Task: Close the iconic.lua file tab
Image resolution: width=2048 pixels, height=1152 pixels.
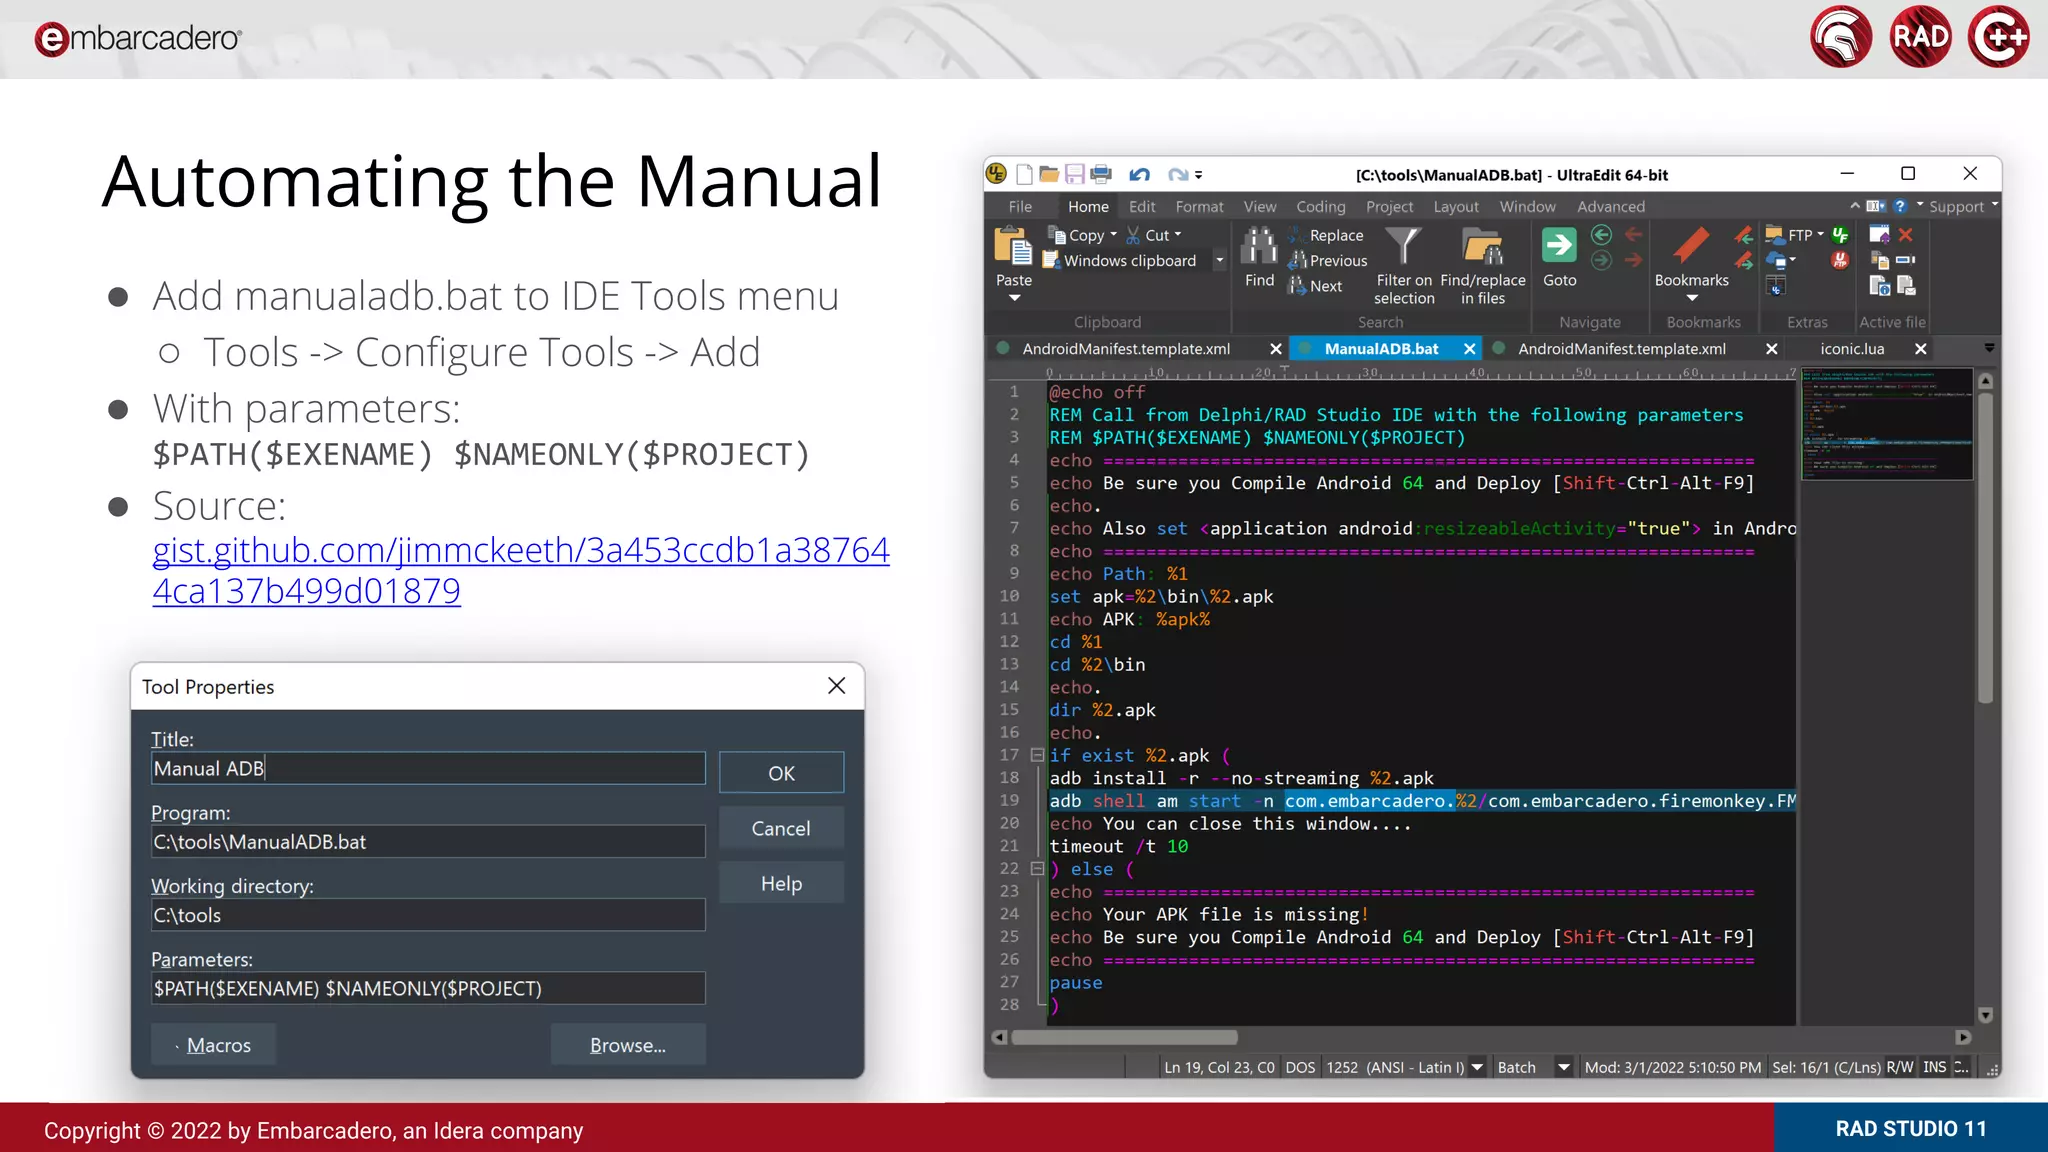Action: point(1920,349)
